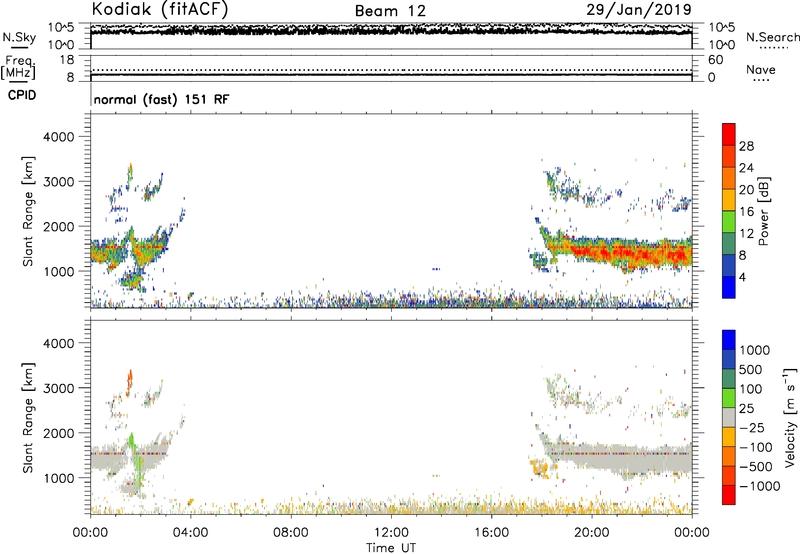The image size is (800, 554).
Task: Click the date '29/Jan/2019'
Action: (x=639, y=9)
